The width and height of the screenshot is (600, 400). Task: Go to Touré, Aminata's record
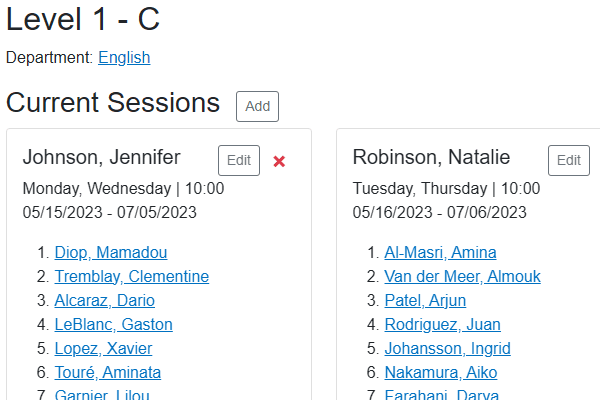click(x=108, y=372)
